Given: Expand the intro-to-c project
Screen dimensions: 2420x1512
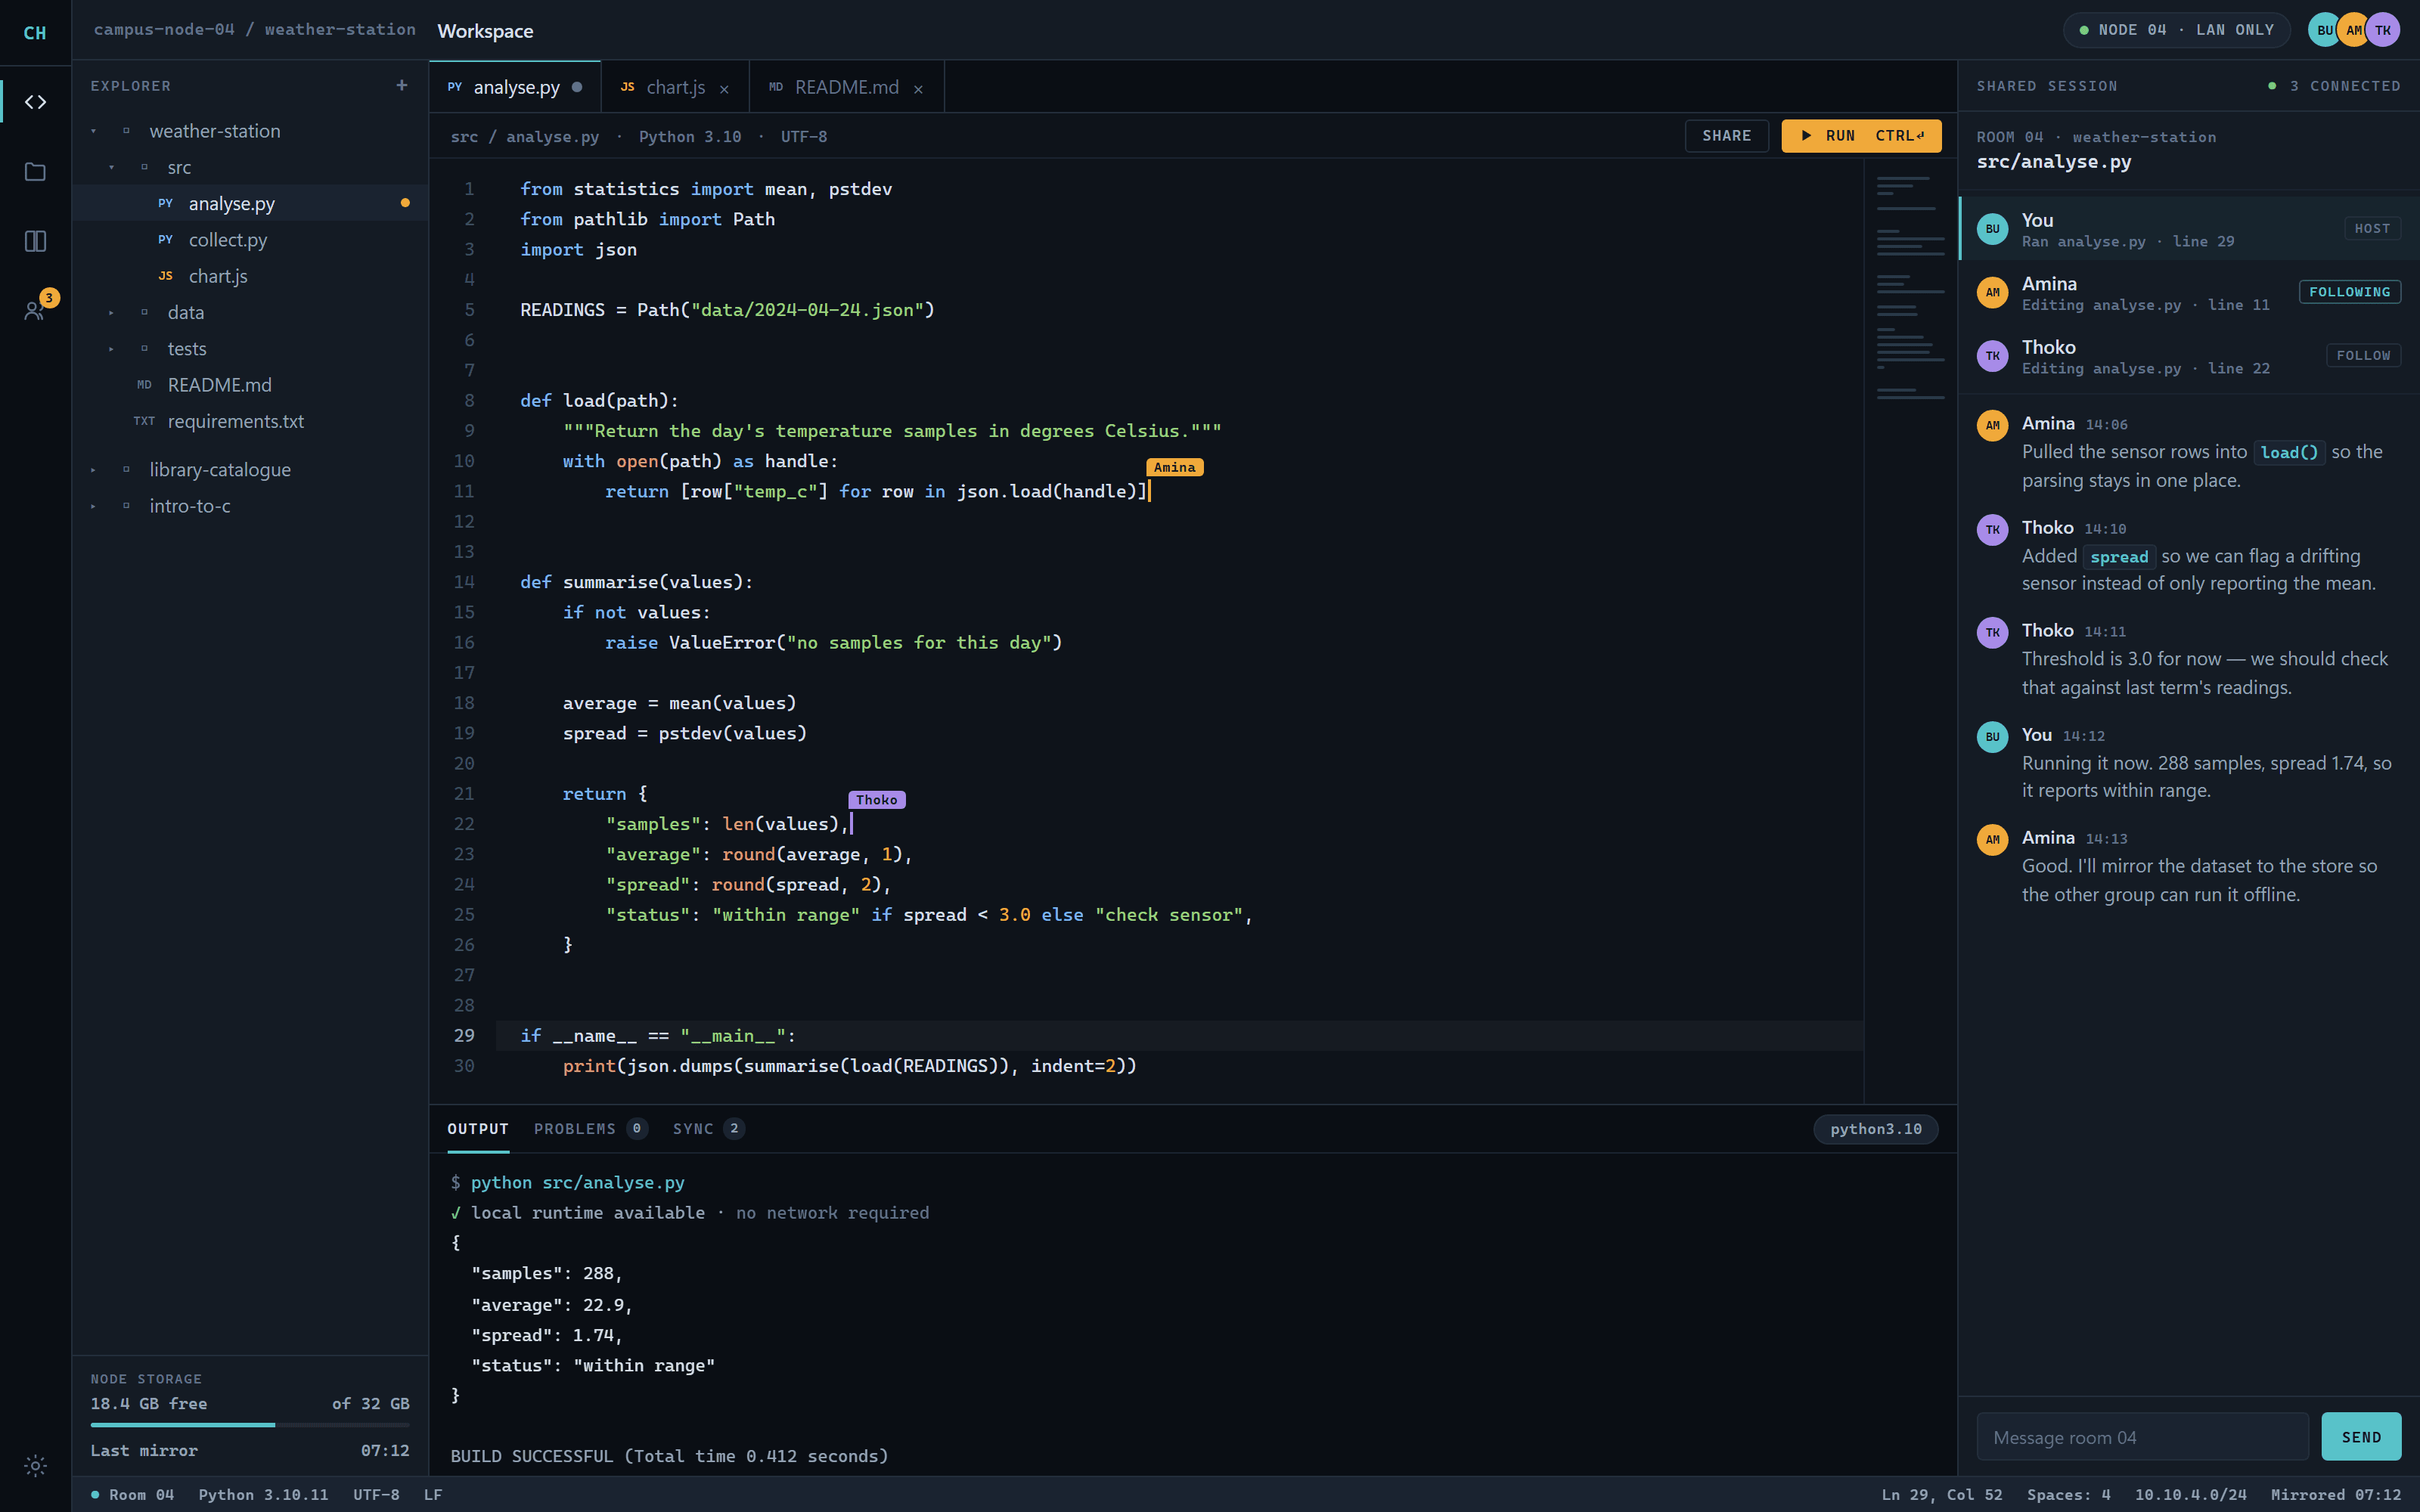Looking at the screenshot, I should point(94,506).
